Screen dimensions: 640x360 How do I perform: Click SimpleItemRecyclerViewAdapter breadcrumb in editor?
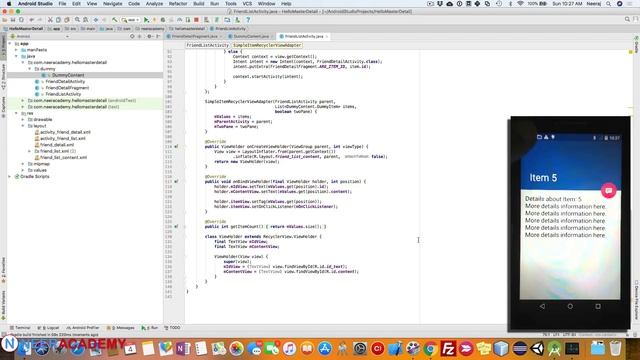tap(267, 45)
